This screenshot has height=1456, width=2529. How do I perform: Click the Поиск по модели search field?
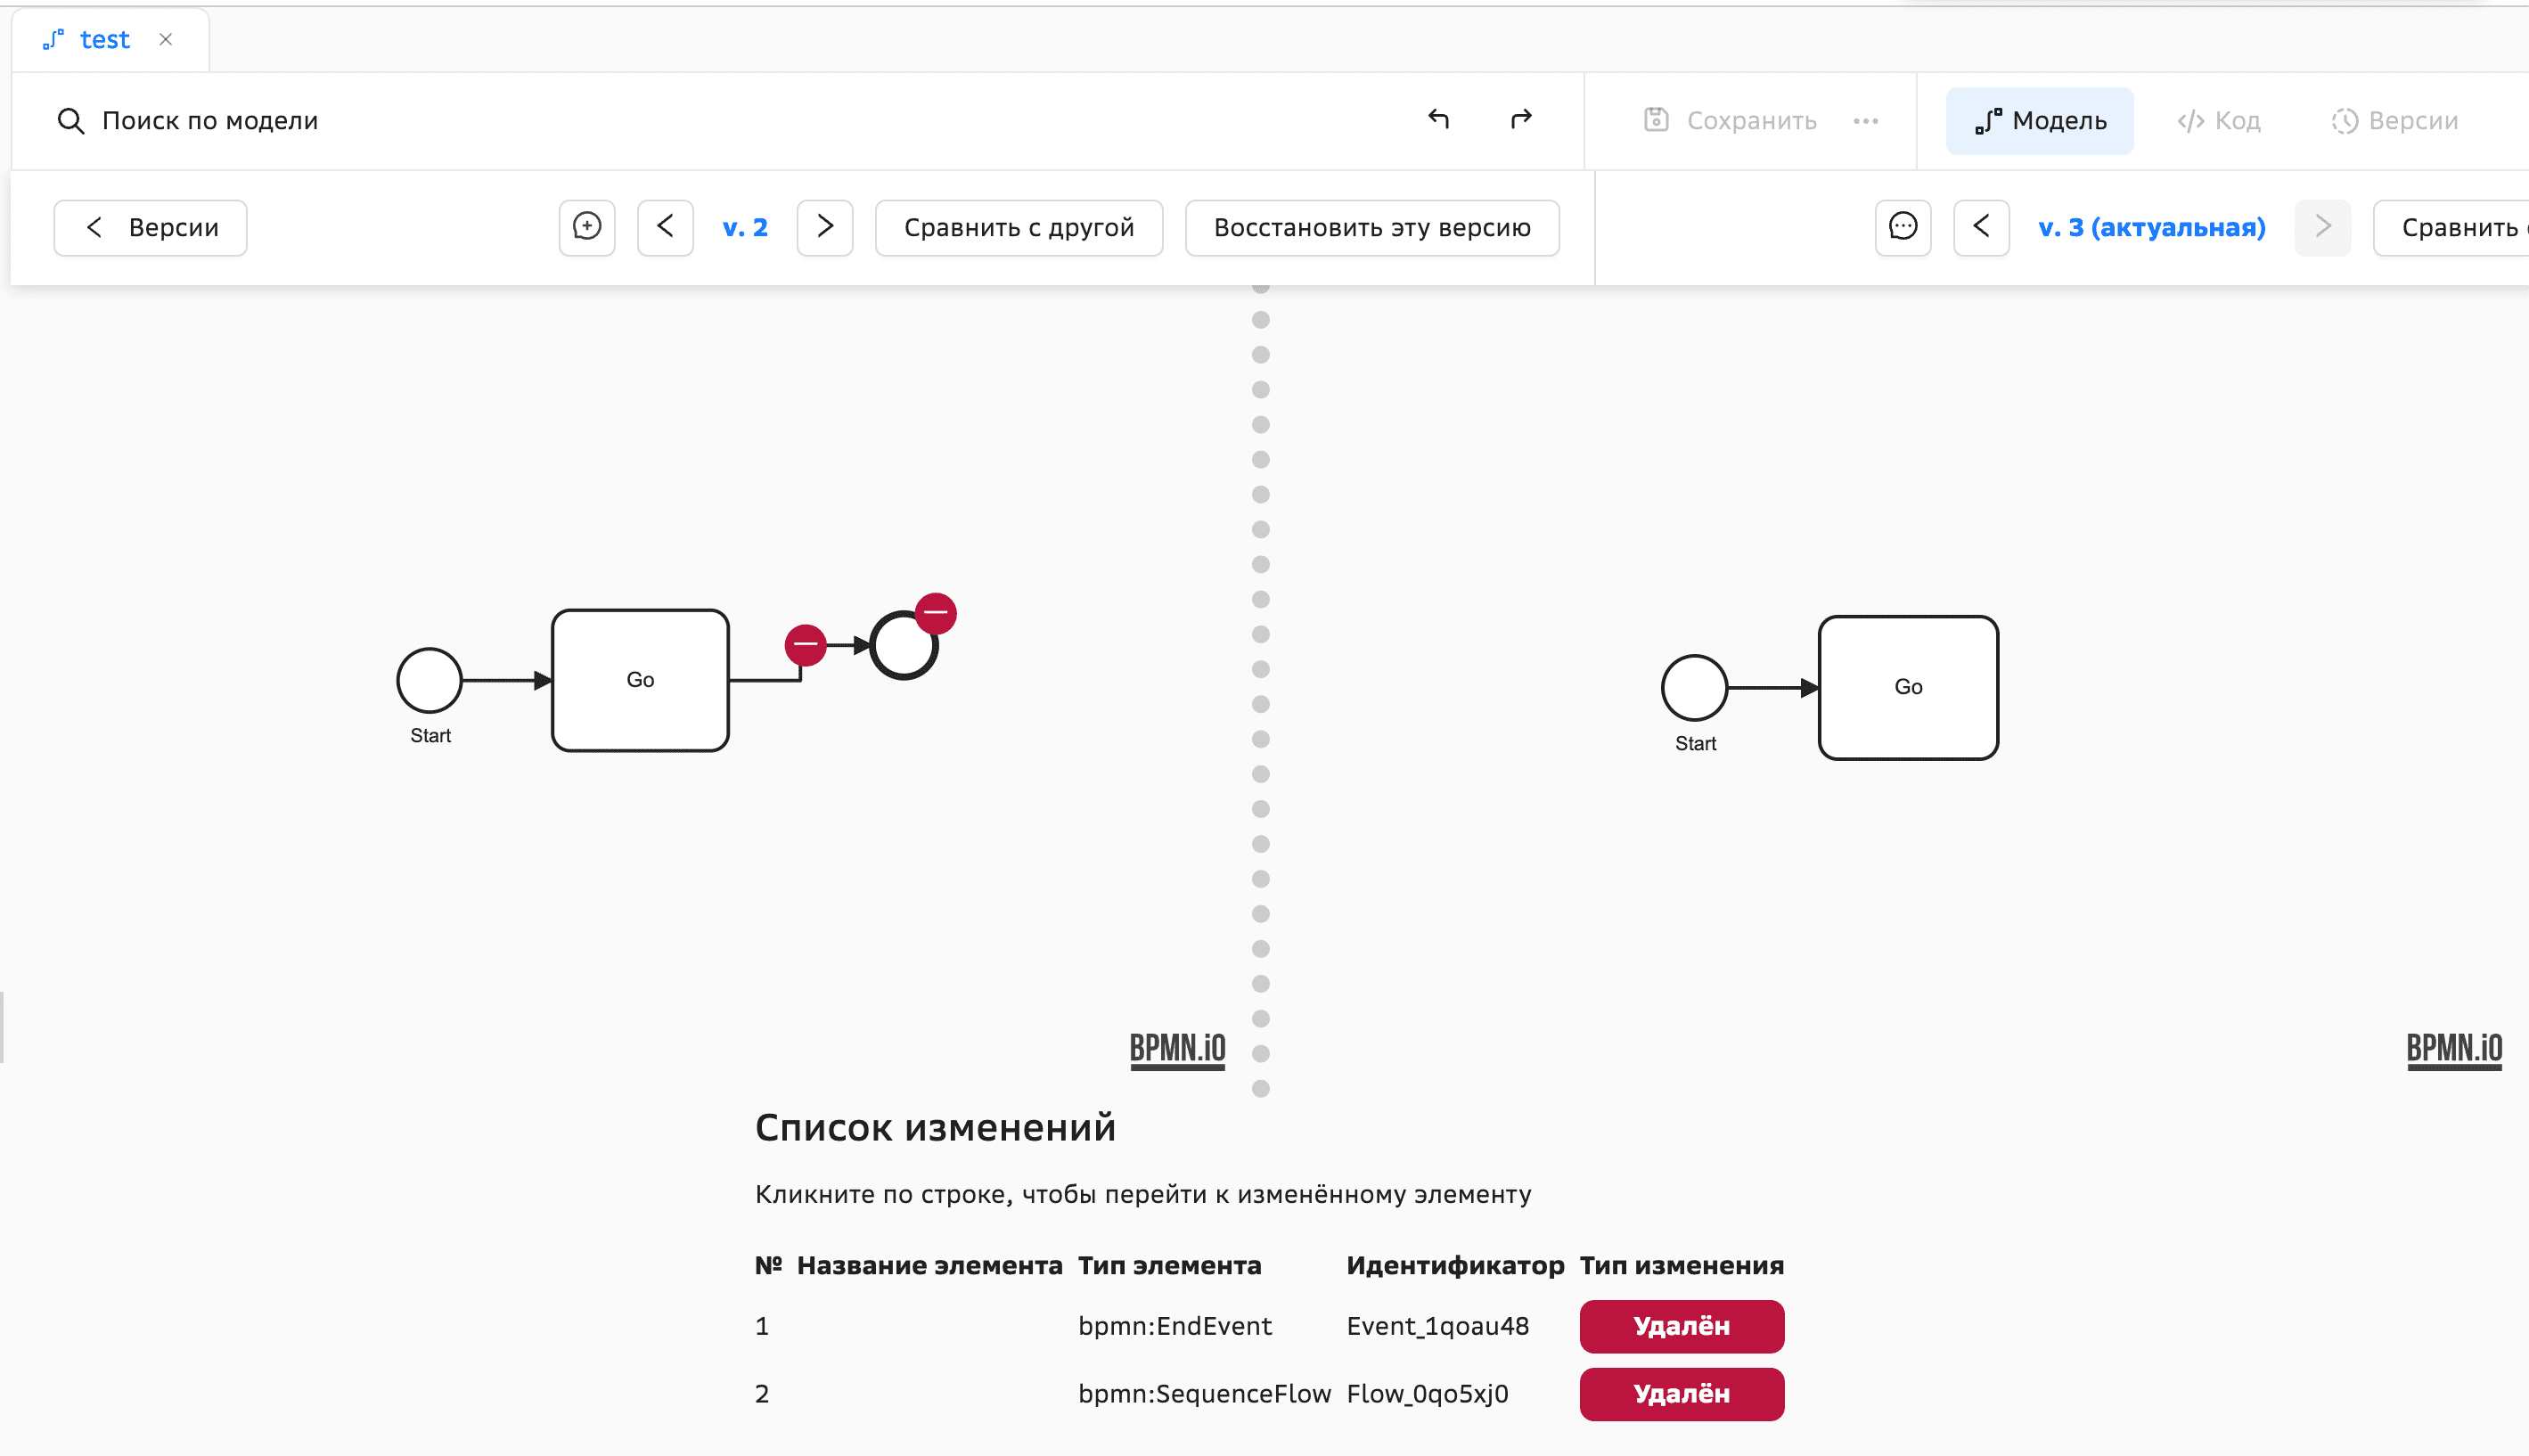pyautogui.click(x=210, y=121)
